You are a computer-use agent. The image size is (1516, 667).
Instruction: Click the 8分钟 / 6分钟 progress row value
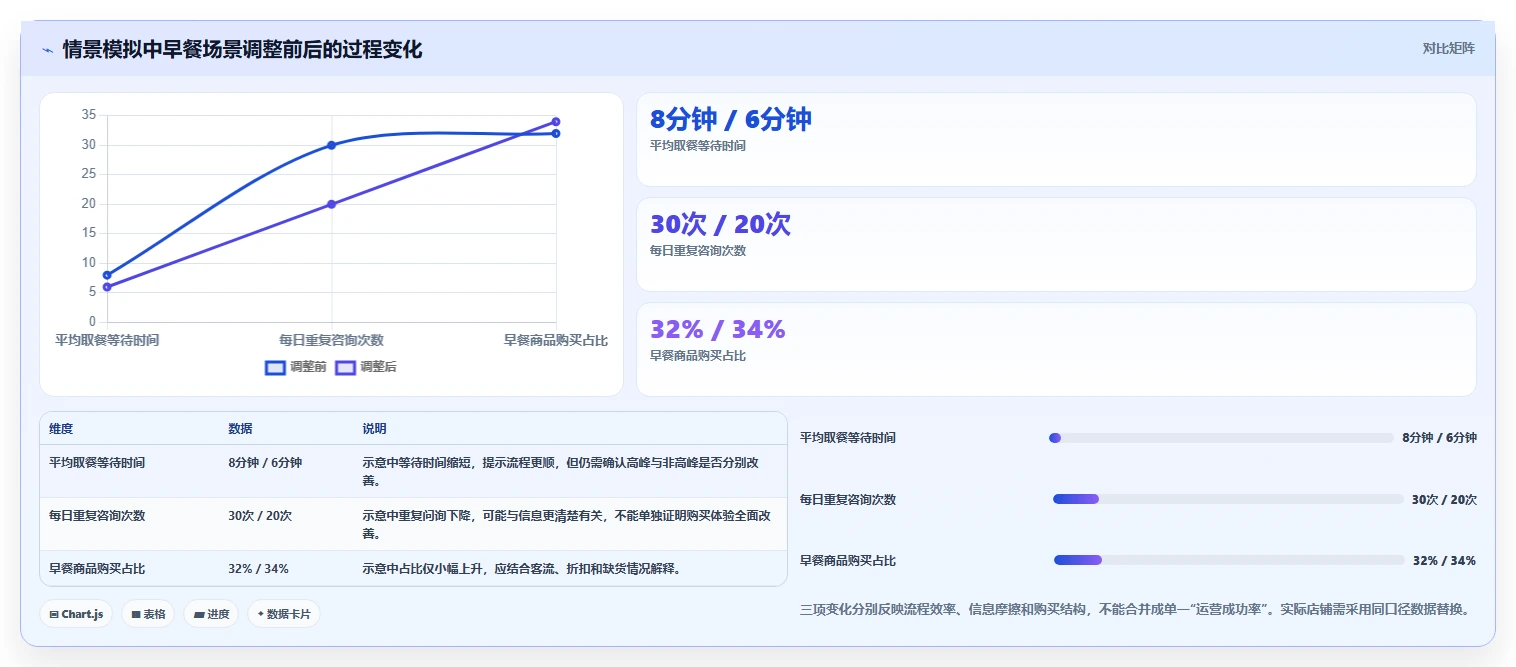pos(1439,438)
